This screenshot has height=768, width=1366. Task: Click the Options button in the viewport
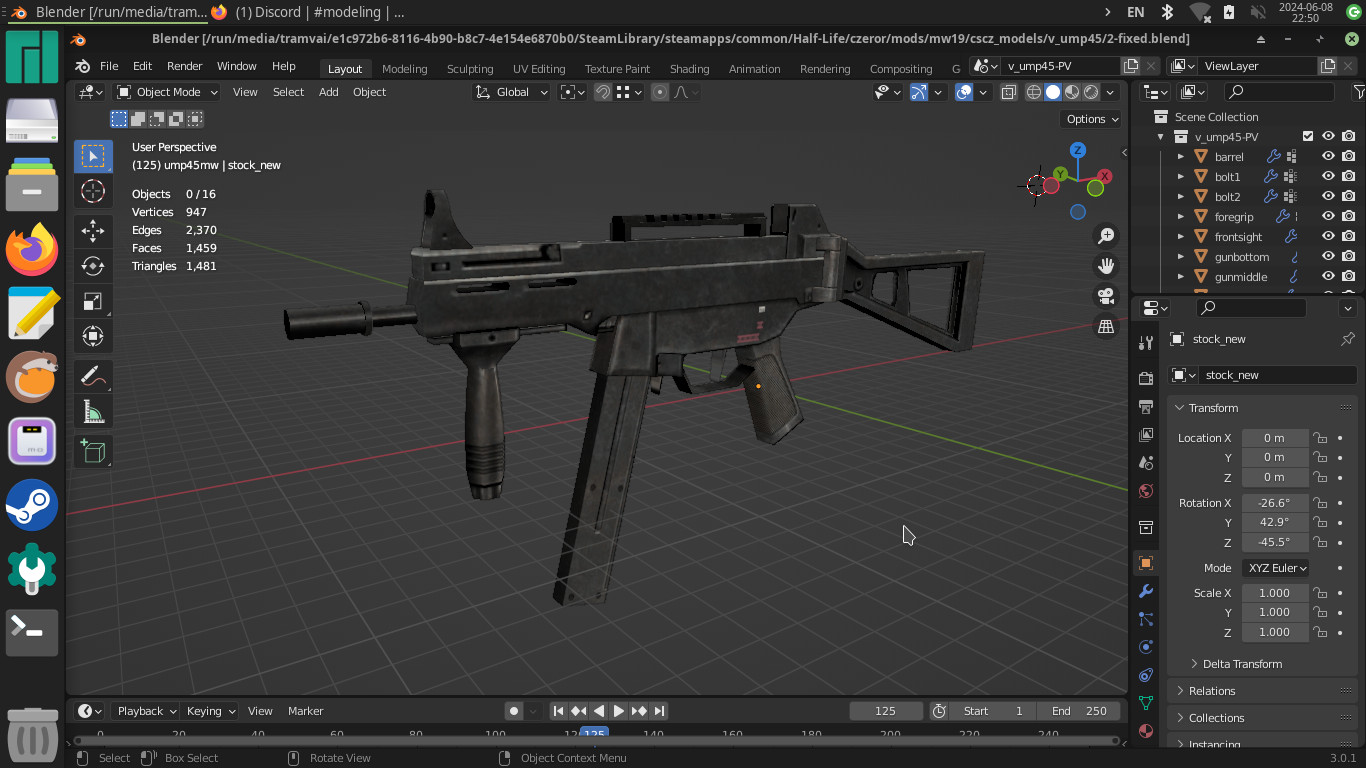click(1089, 119)
